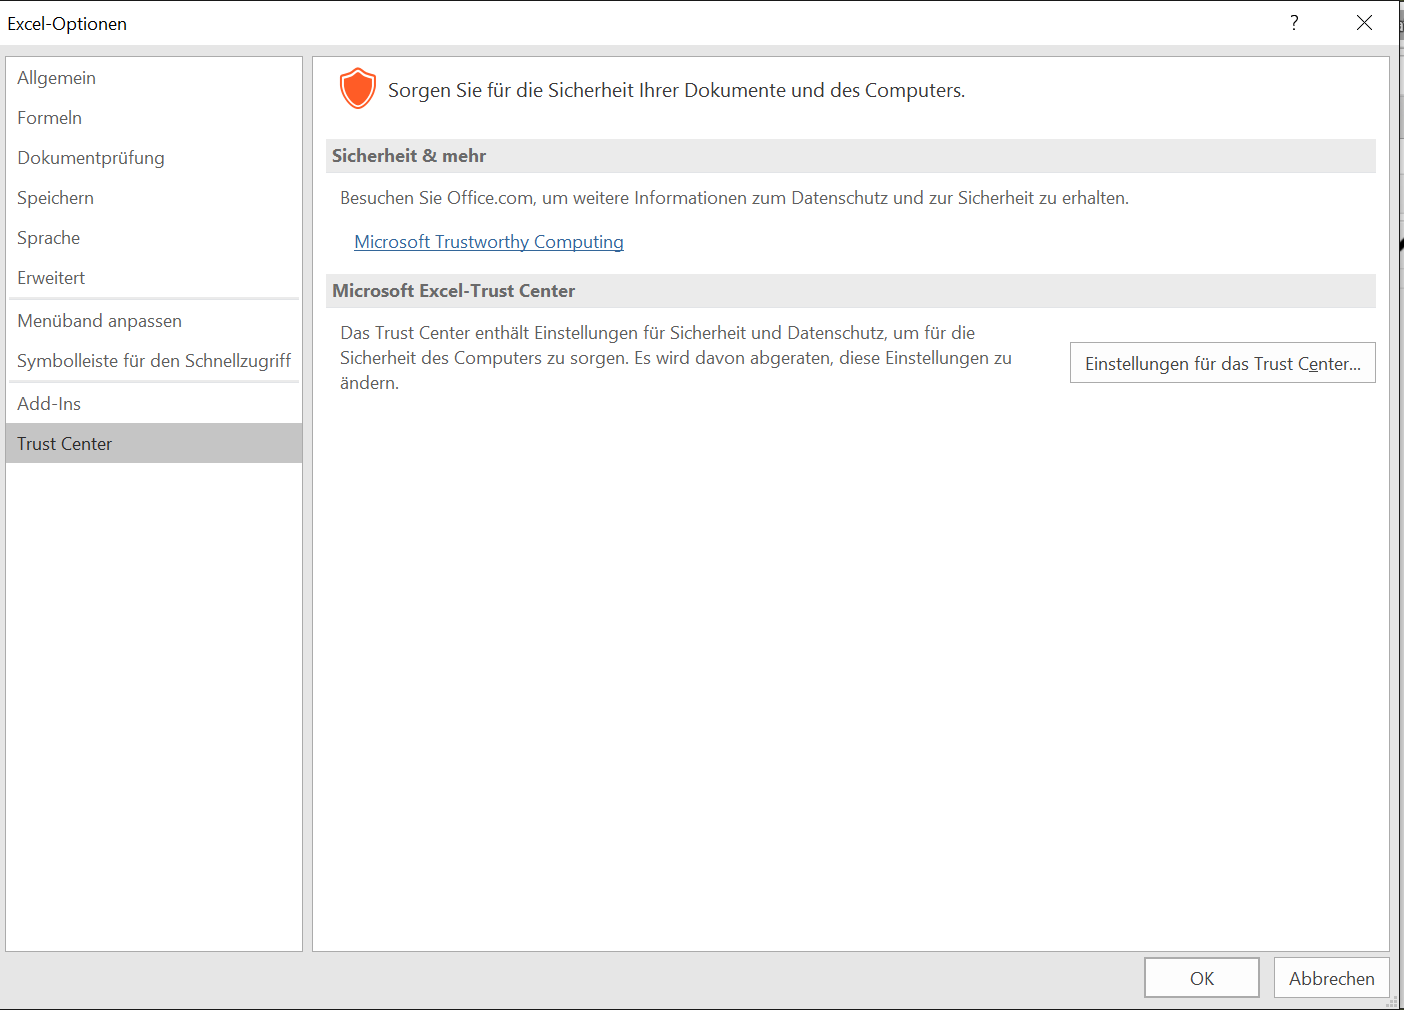
Task: Click the Besuchen Sie Office.com text
Action: (x=734, y=198)
